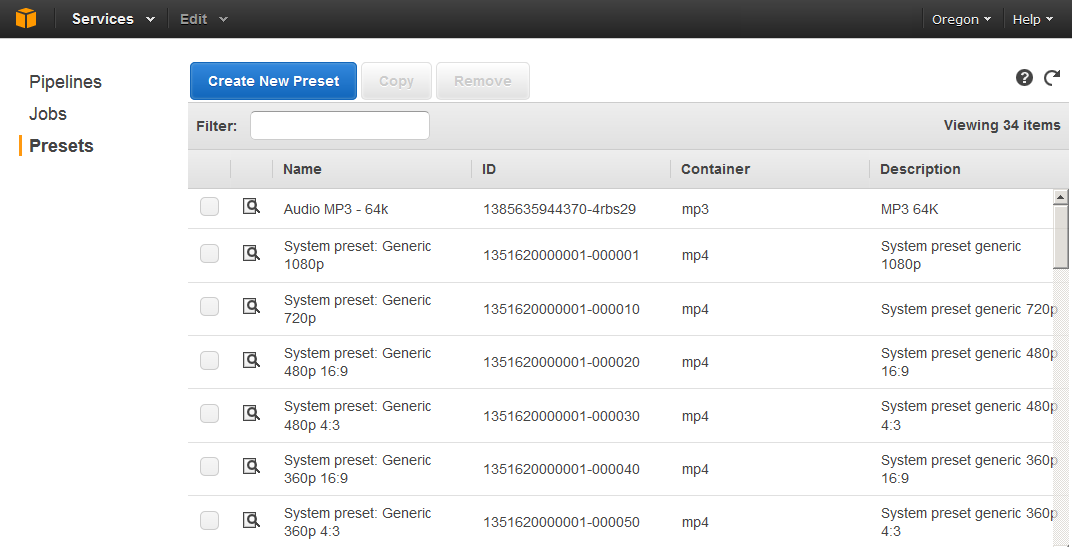This screenshot has height=547, width=1072.
Task: Focus the Filter text field
Action: pyautogui.click(x=340, y=126)
